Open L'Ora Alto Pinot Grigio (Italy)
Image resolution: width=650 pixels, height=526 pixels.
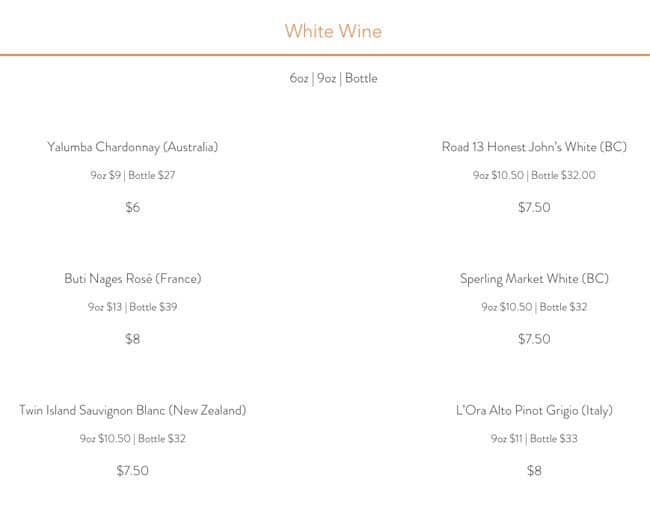pos(534,411)
